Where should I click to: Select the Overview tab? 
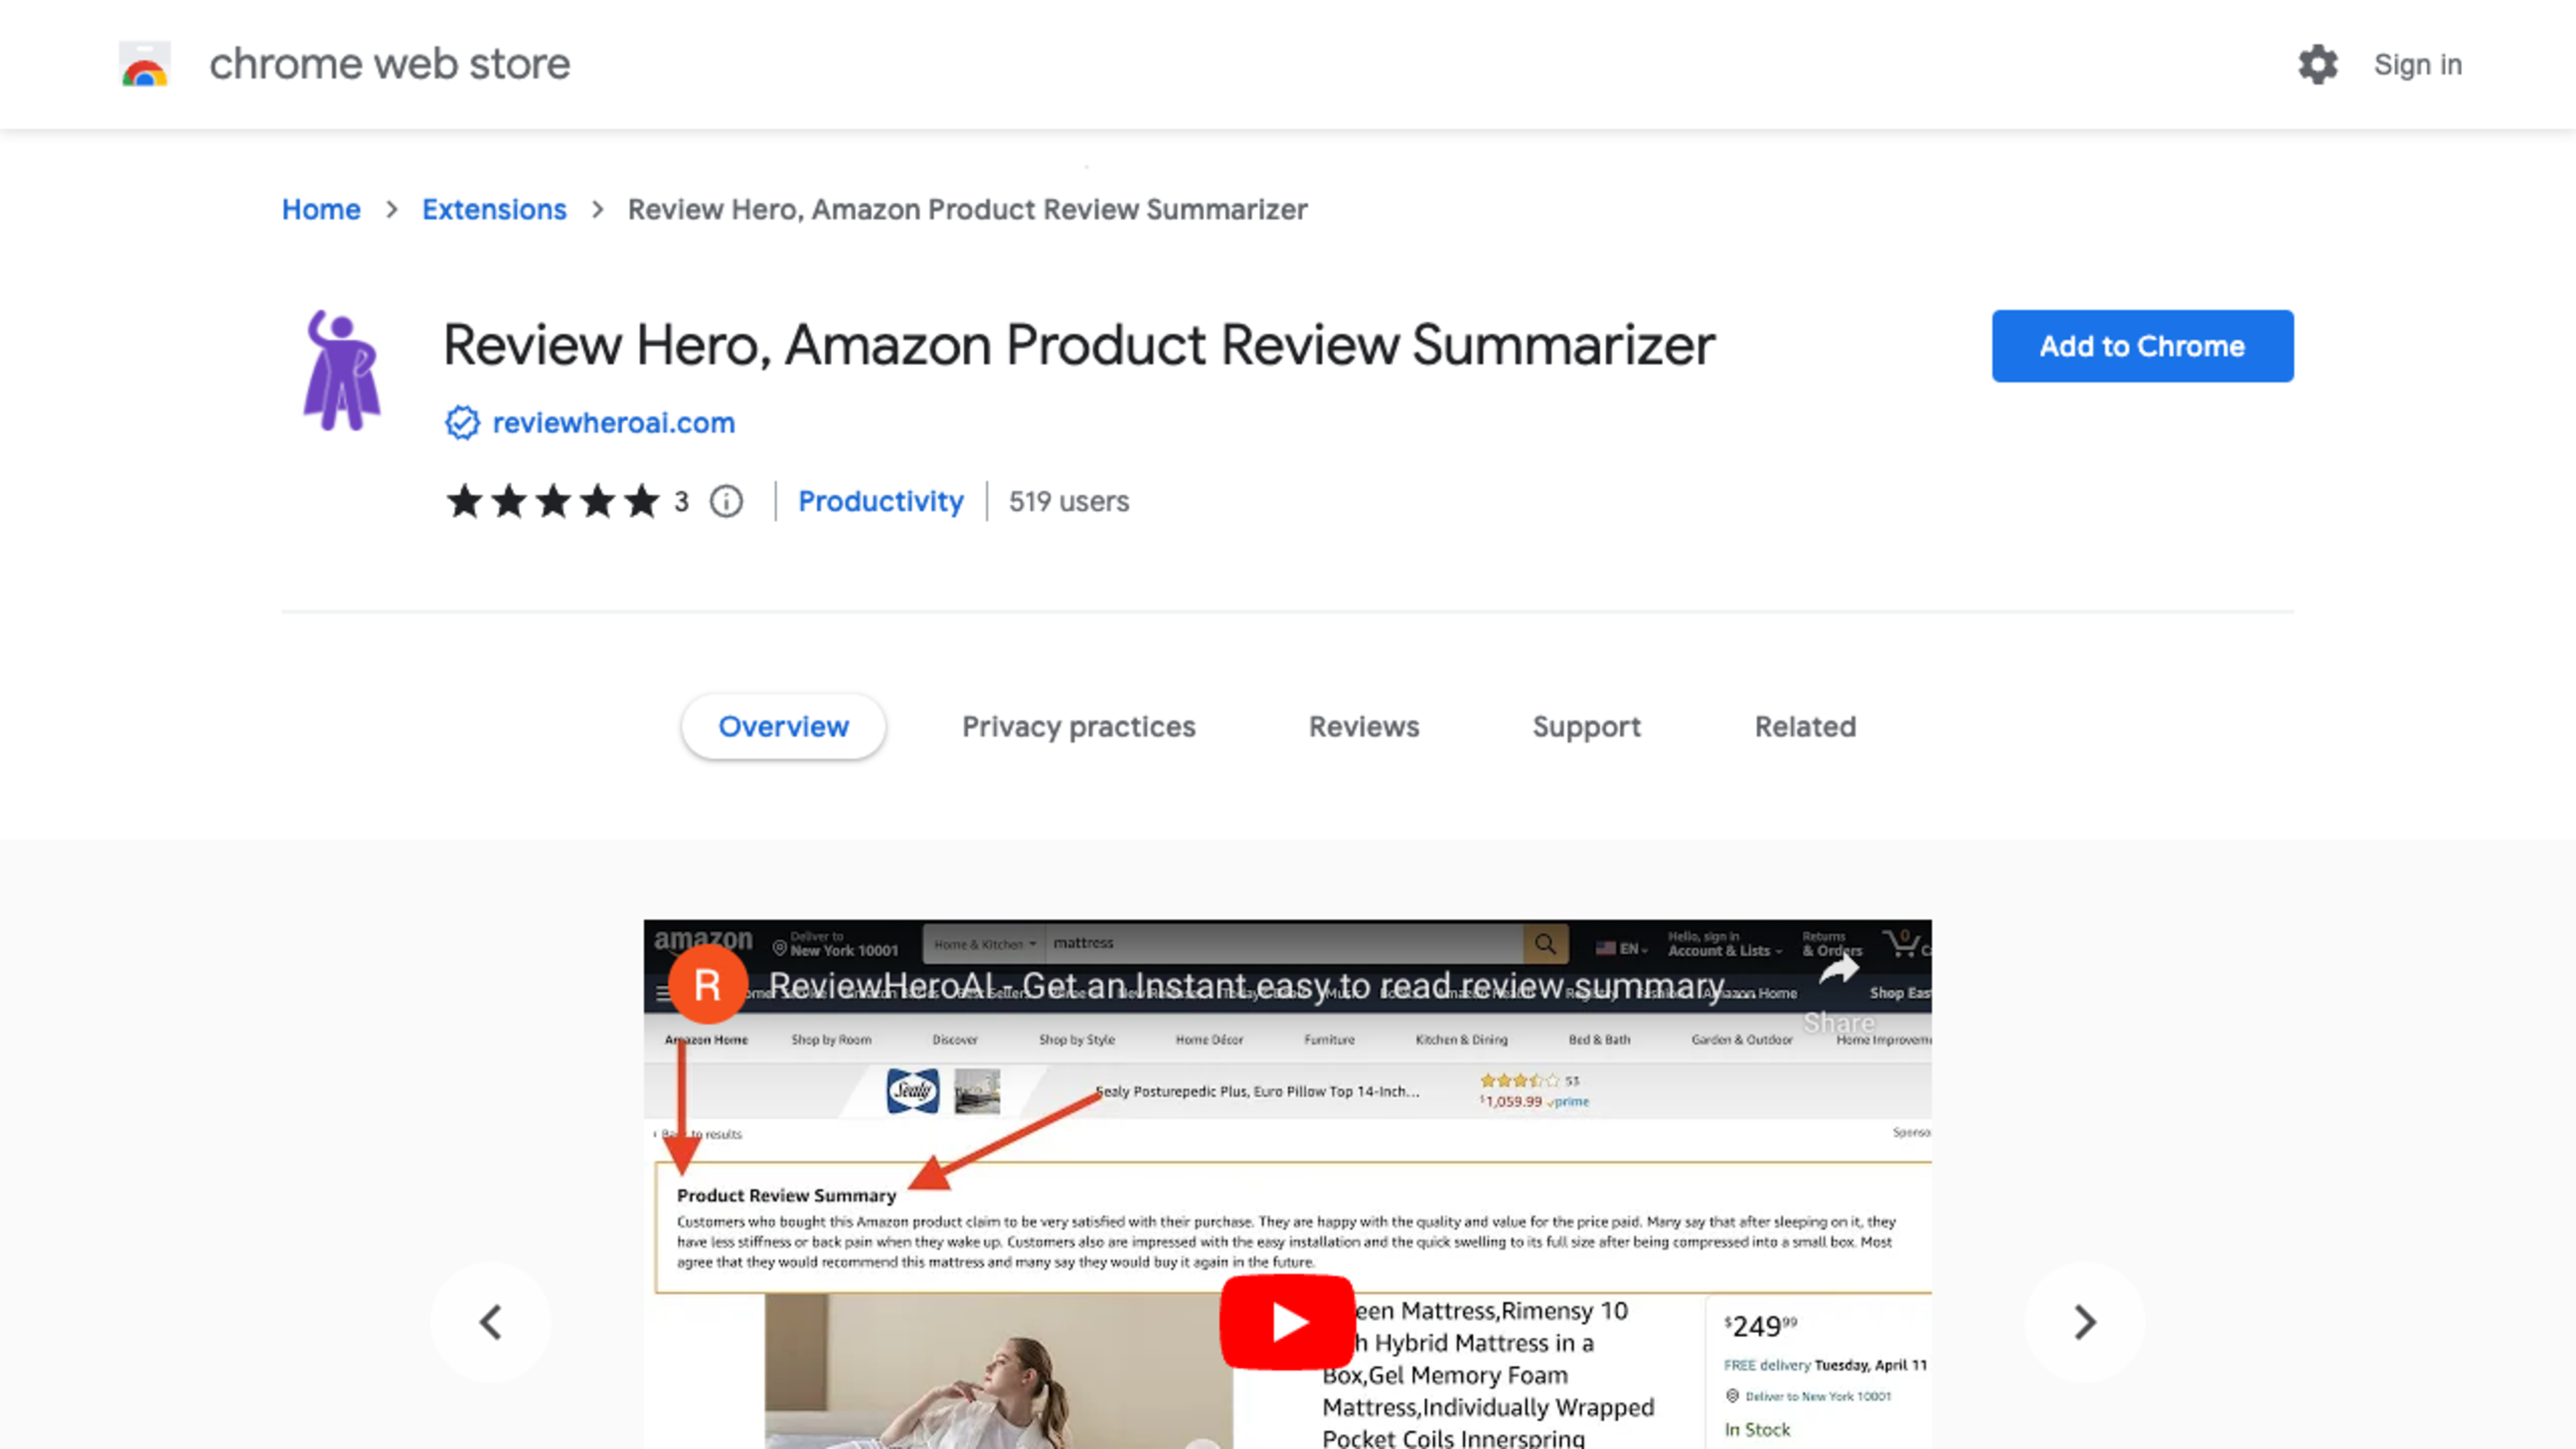tap(782, 725)
